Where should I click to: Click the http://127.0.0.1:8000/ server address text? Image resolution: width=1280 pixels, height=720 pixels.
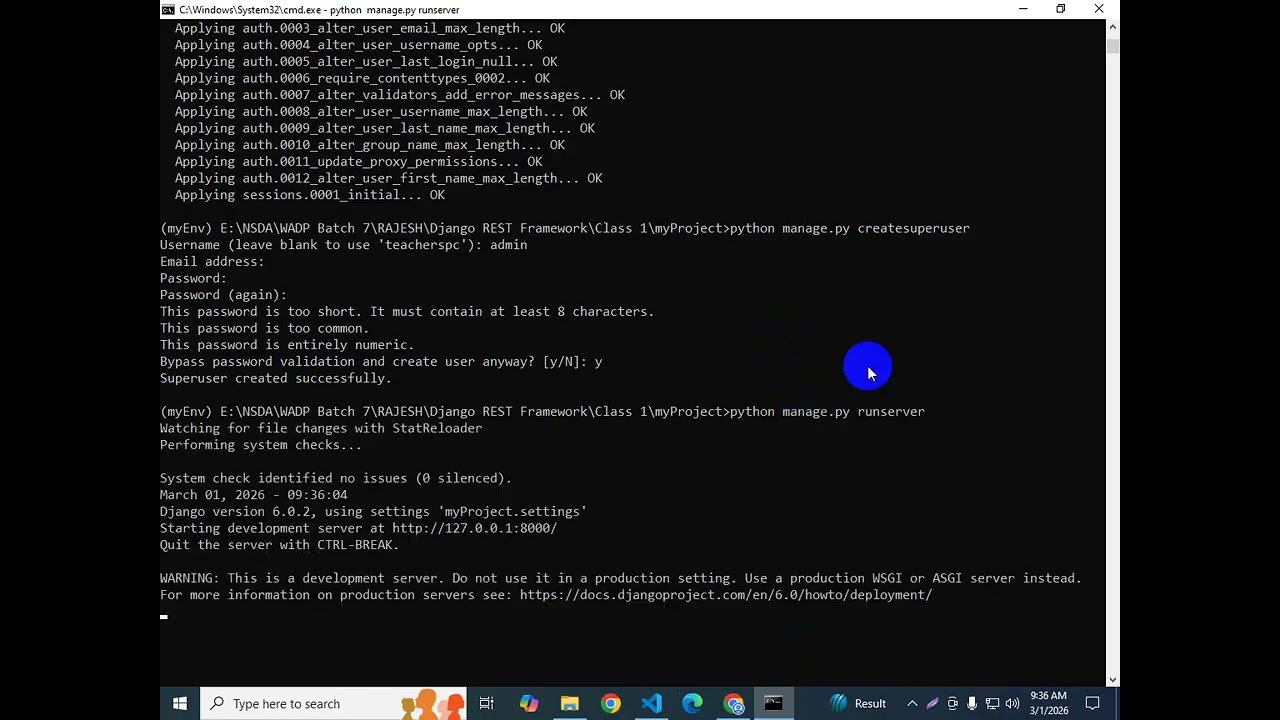(474, 528)
